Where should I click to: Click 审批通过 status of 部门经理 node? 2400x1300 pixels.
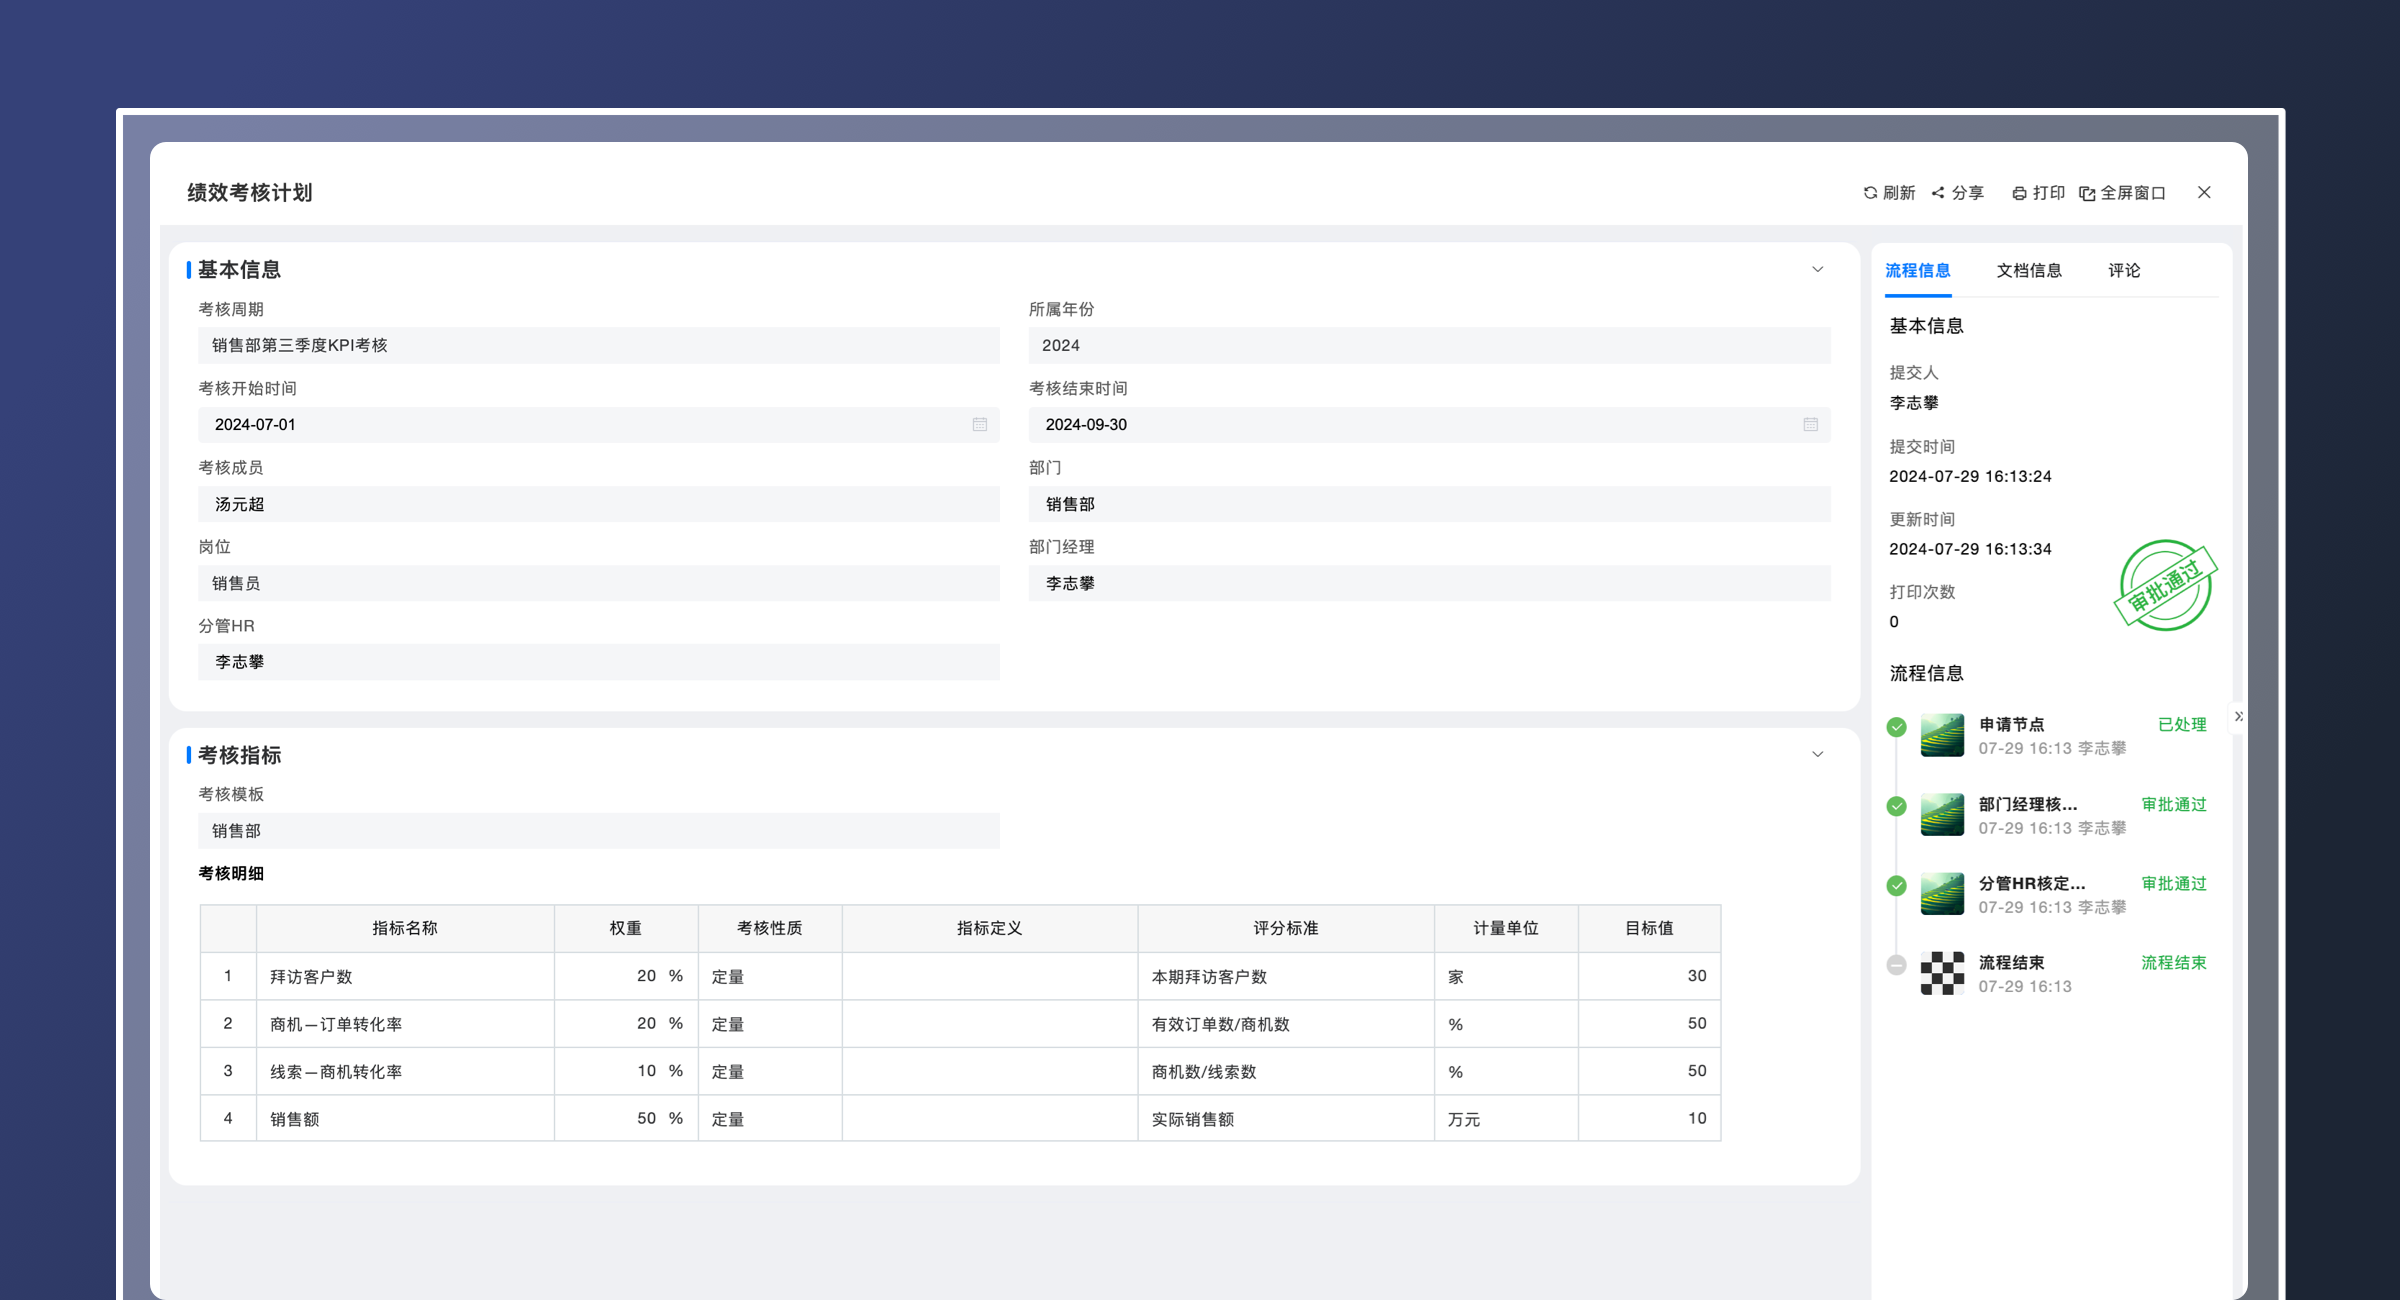coord(2173,805)
